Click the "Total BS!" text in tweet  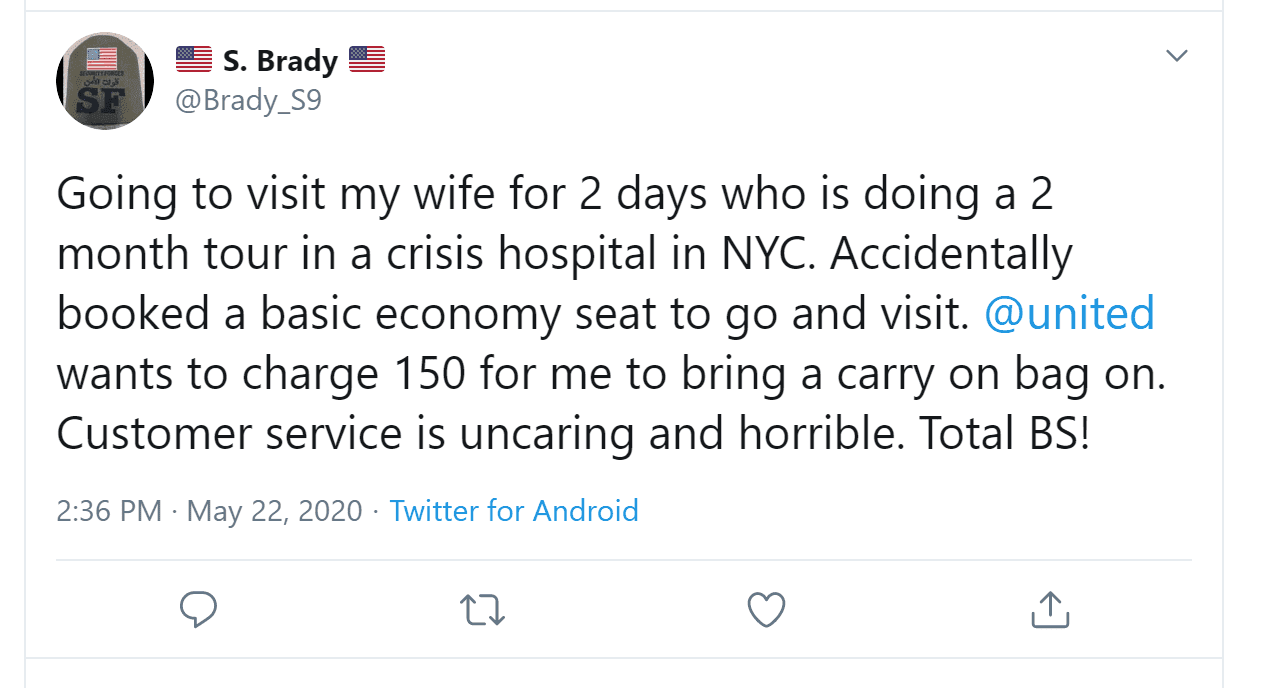[x=1004, y=433]
